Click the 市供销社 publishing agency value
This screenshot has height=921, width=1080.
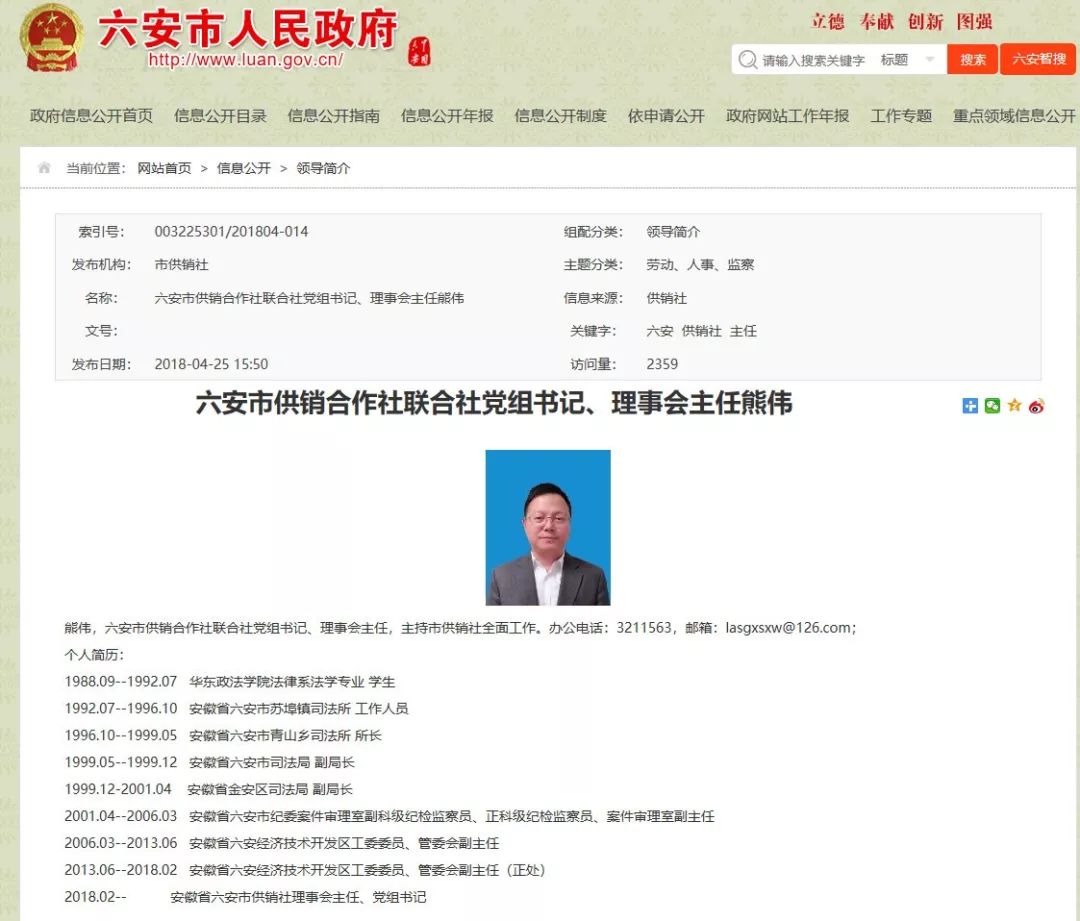point(181,265)
